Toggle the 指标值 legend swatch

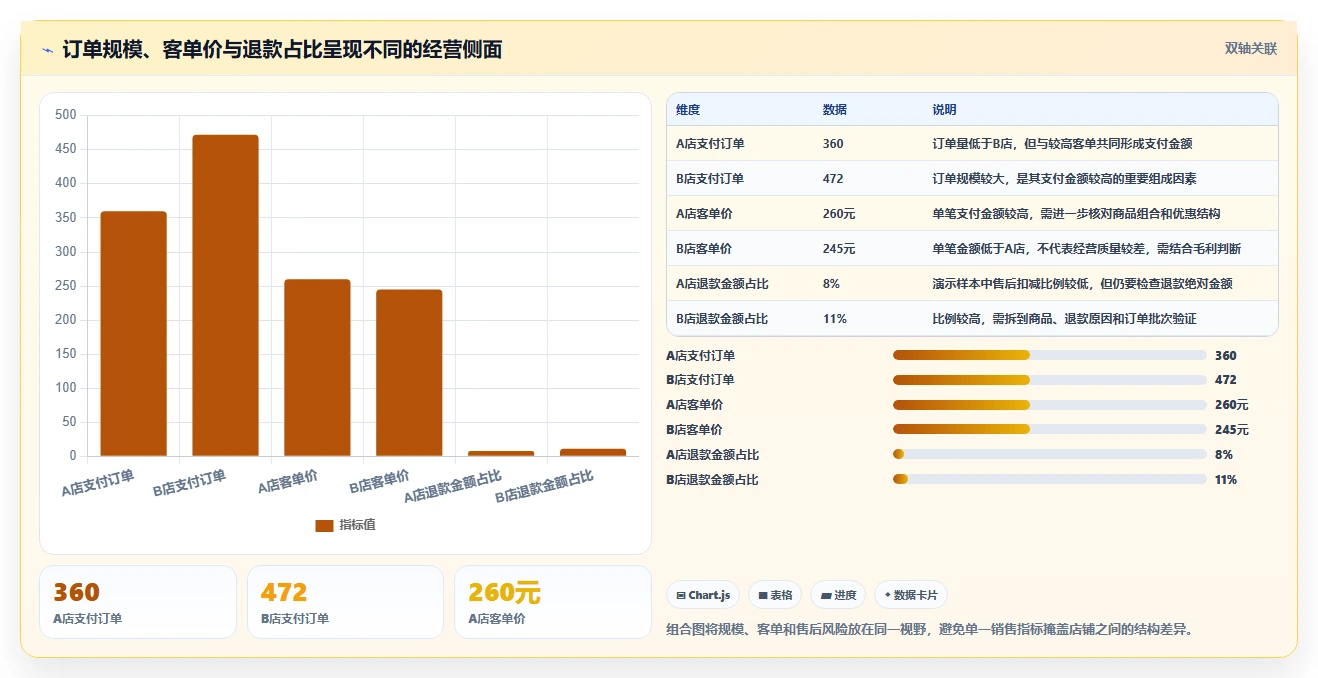click(x=324, y=525)
